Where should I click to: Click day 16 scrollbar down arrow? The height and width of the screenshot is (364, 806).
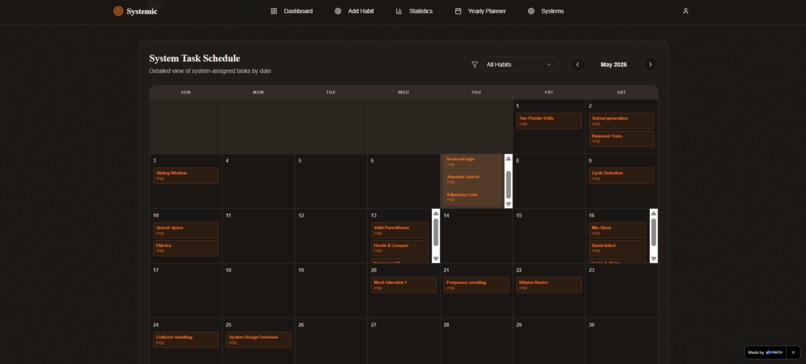[654, 259]
